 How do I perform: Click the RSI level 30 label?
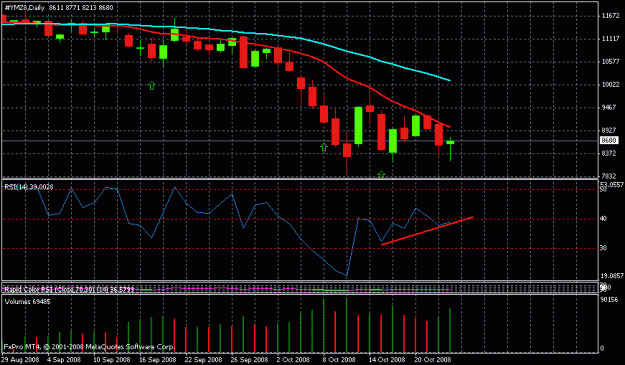pos(603,248)
